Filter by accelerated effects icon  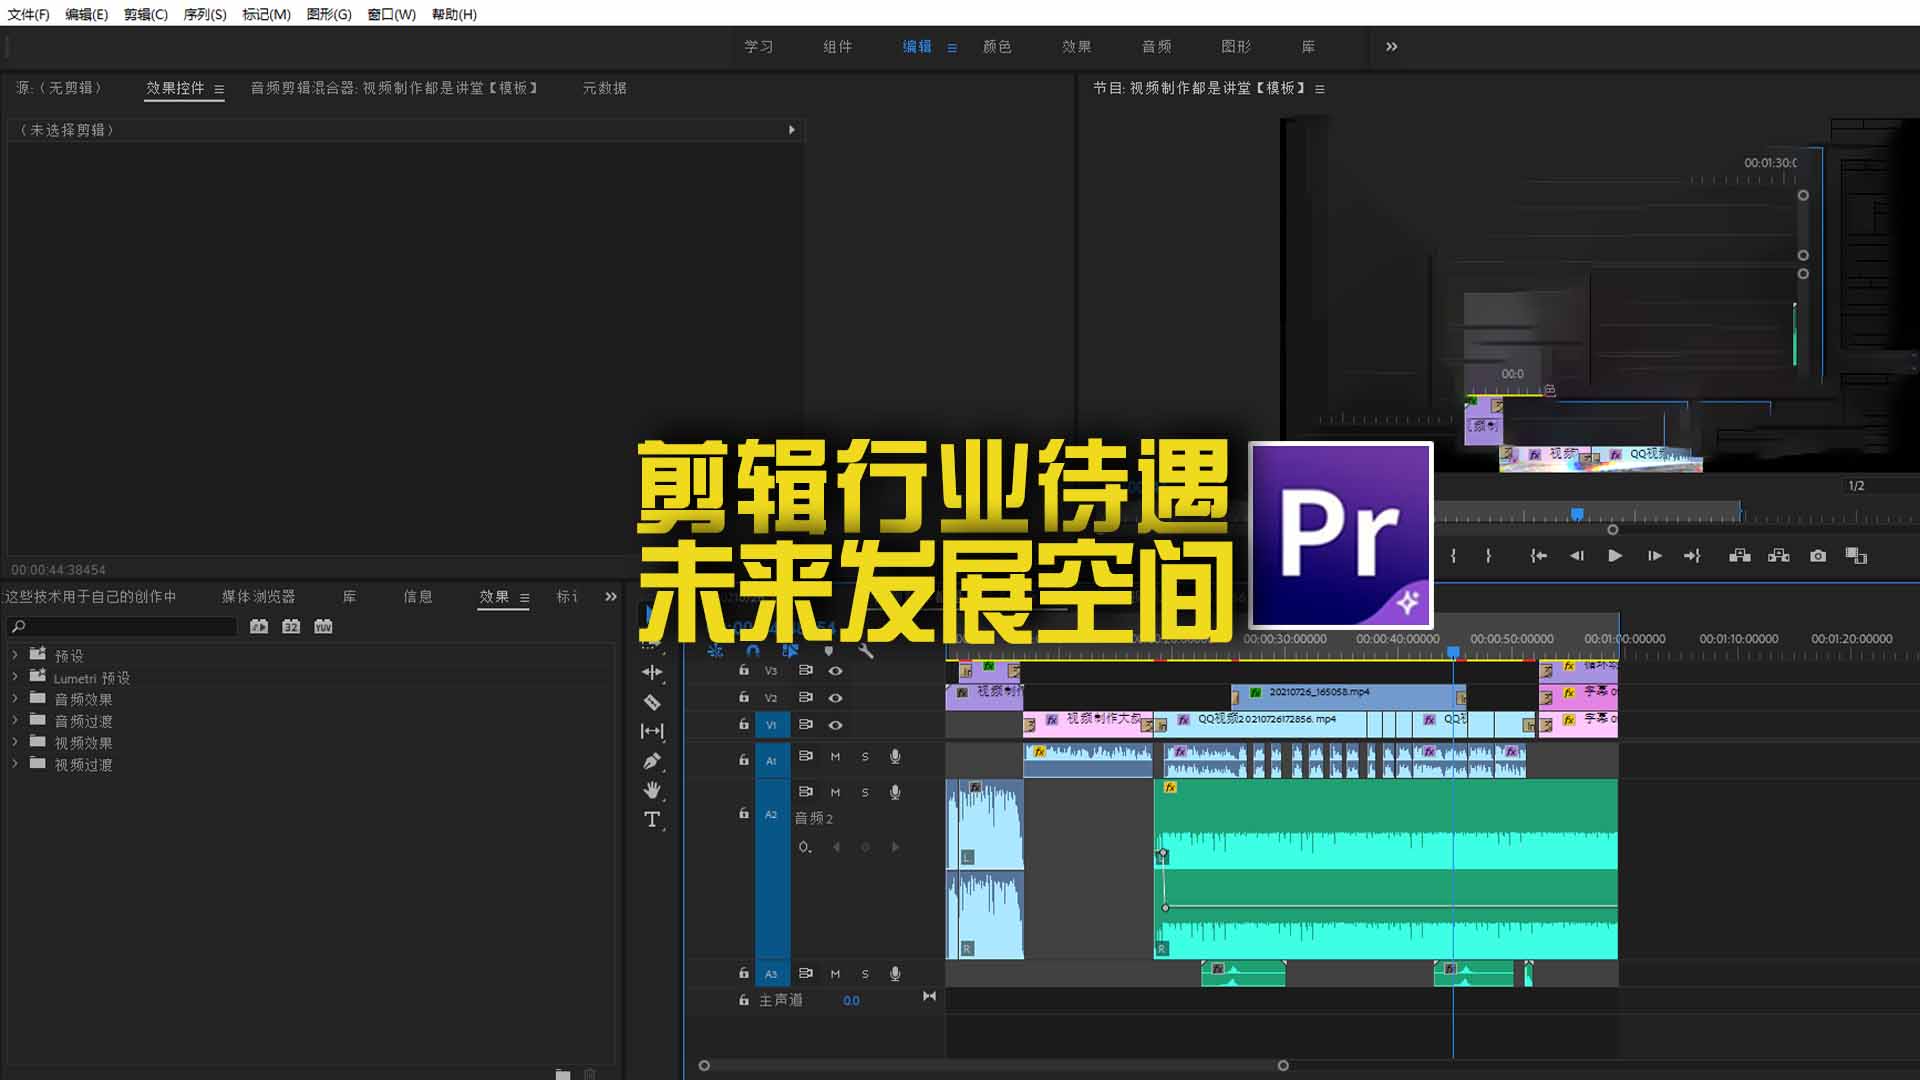coord(259,626)
